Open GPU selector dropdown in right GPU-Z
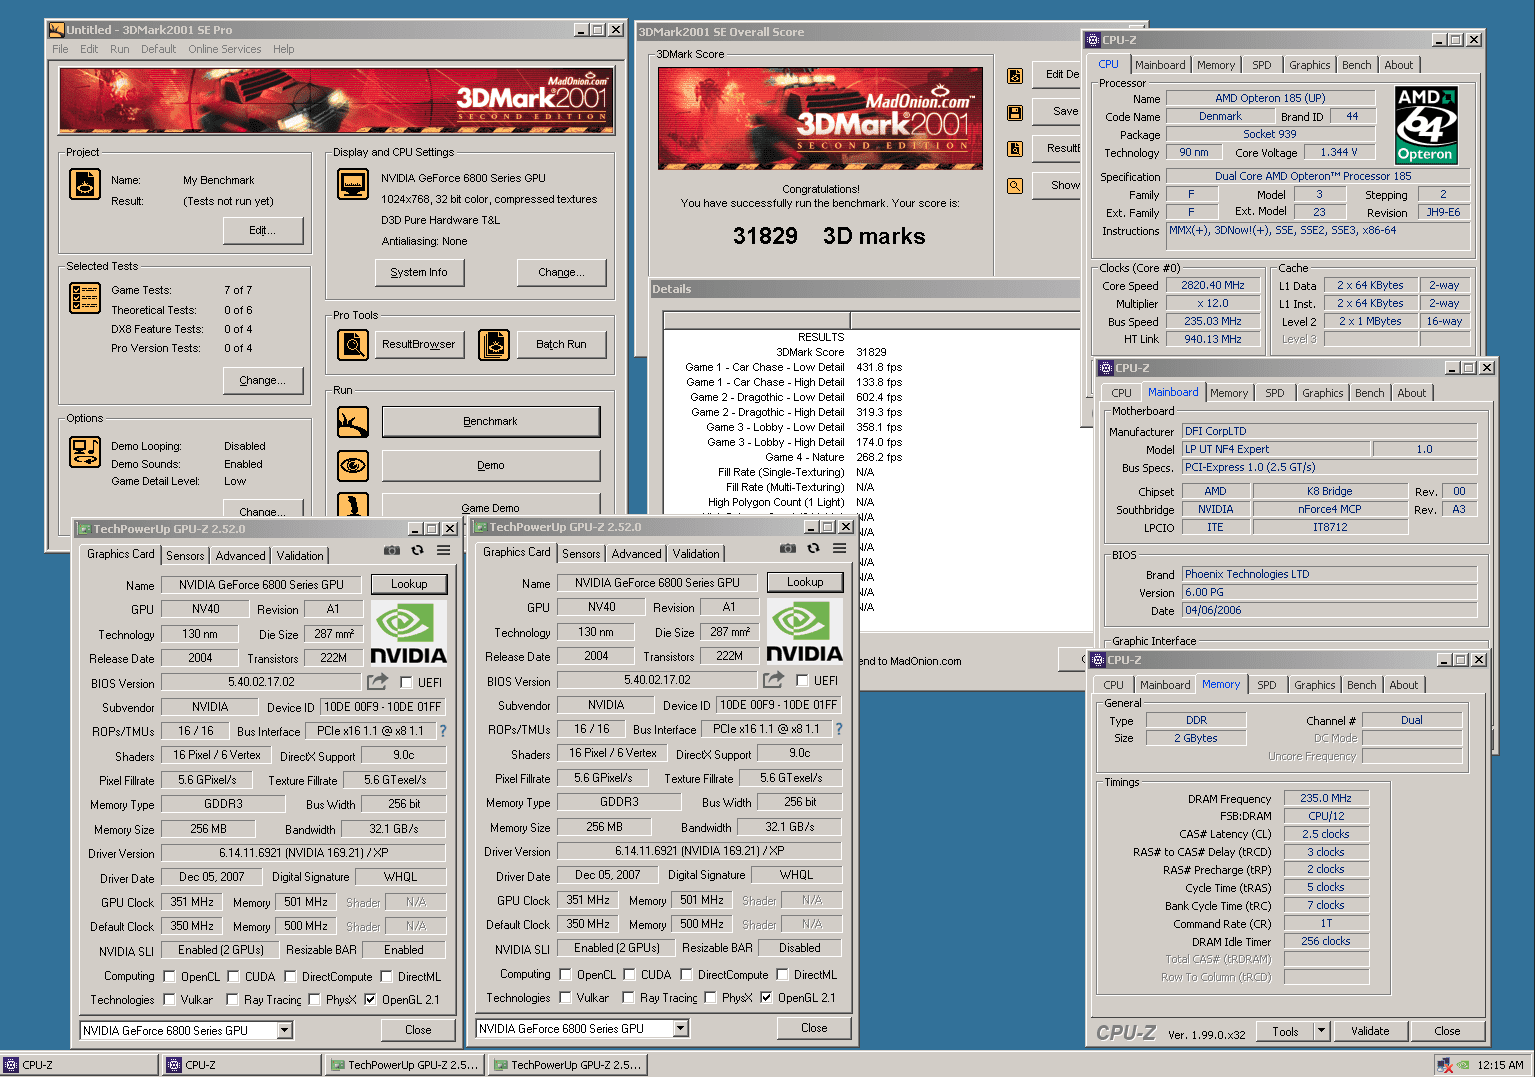This screenshot has height=1077, width=1535. tap(681, 1028)
